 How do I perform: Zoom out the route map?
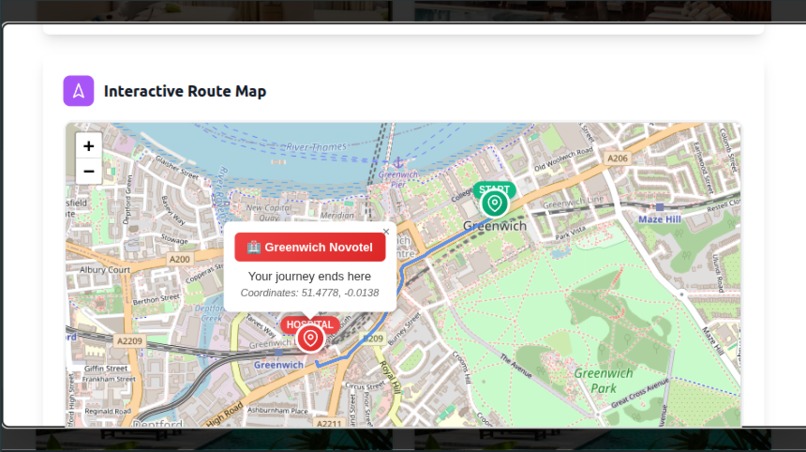coord(88,171)
